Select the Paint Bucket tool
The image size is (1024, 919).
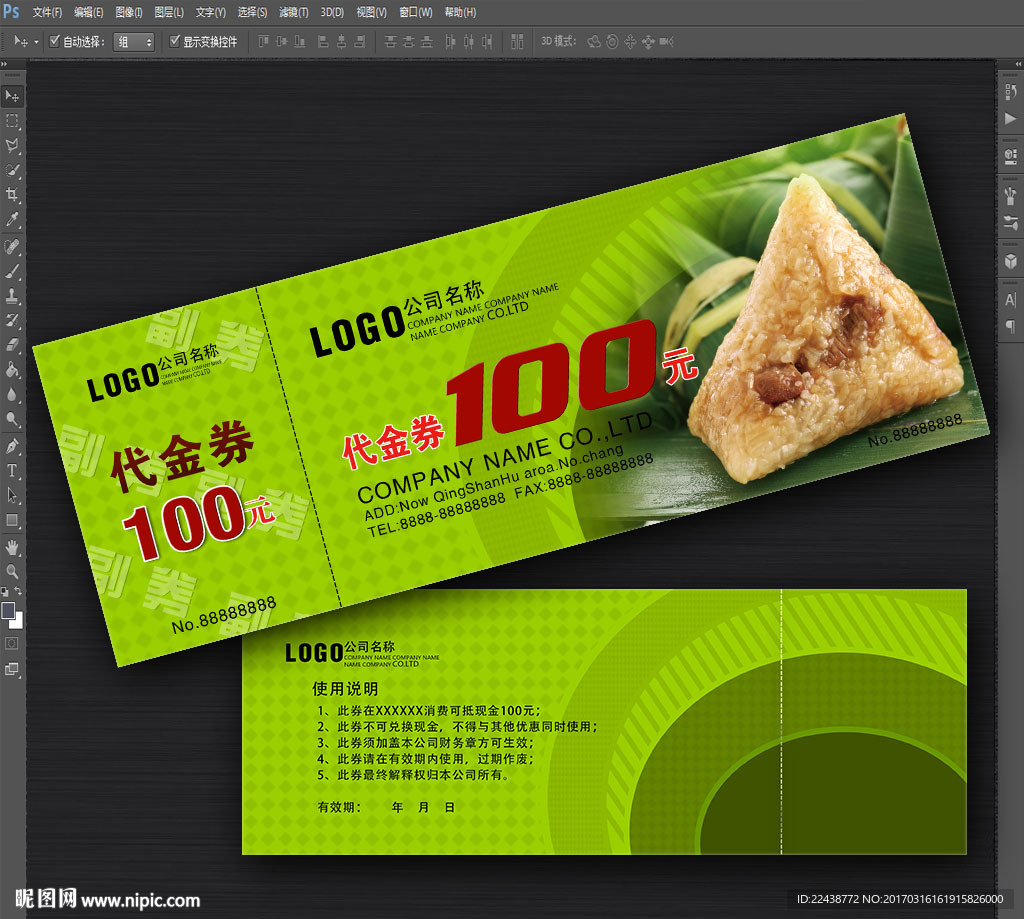pos(12,370)
